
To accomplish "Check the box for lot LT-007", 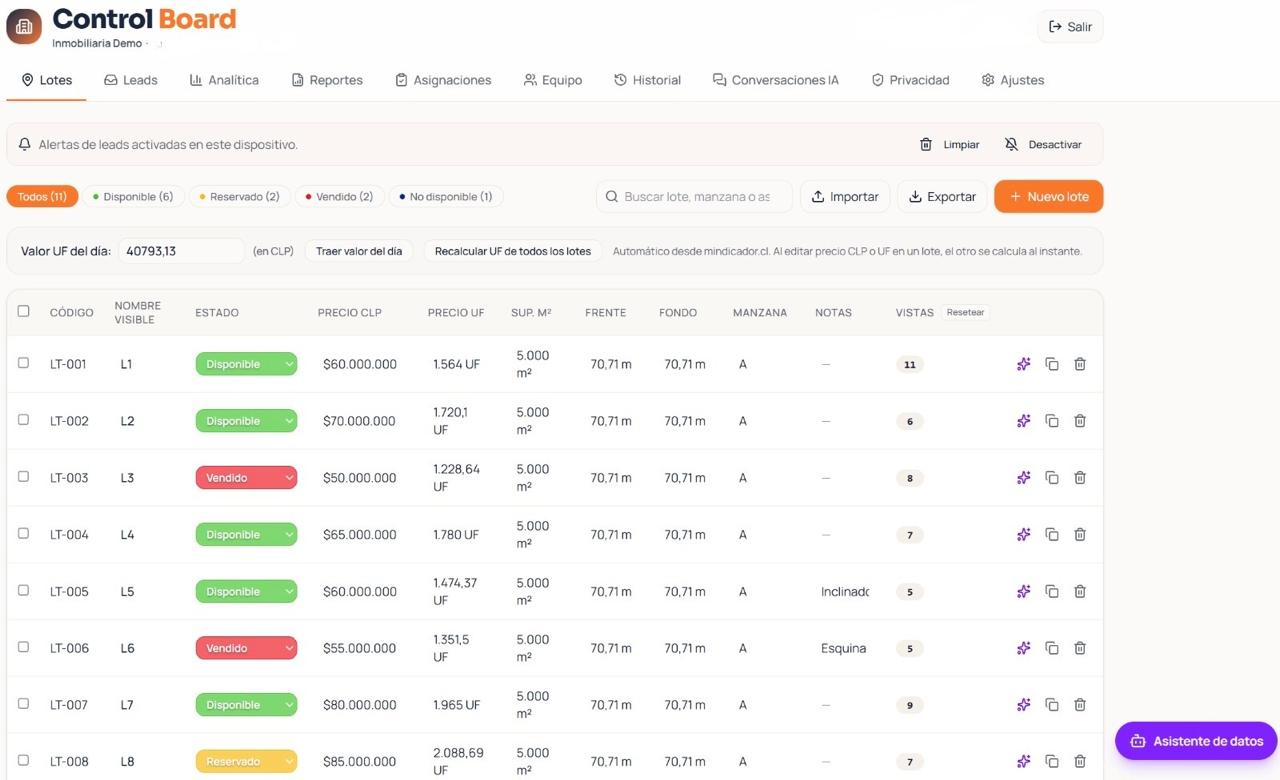I will 24,704.
